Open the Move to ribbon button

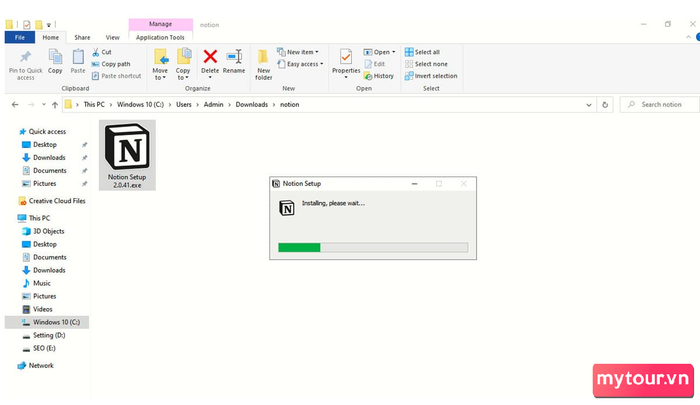click(160, 64)
